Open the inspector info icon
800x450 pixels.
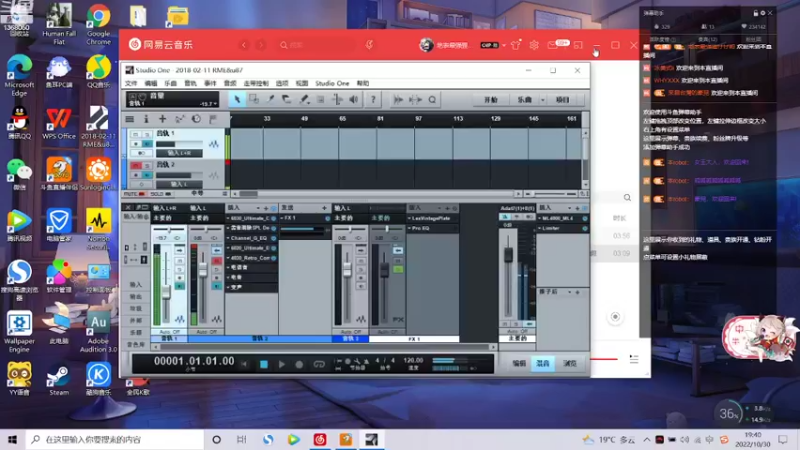point(146,119)
